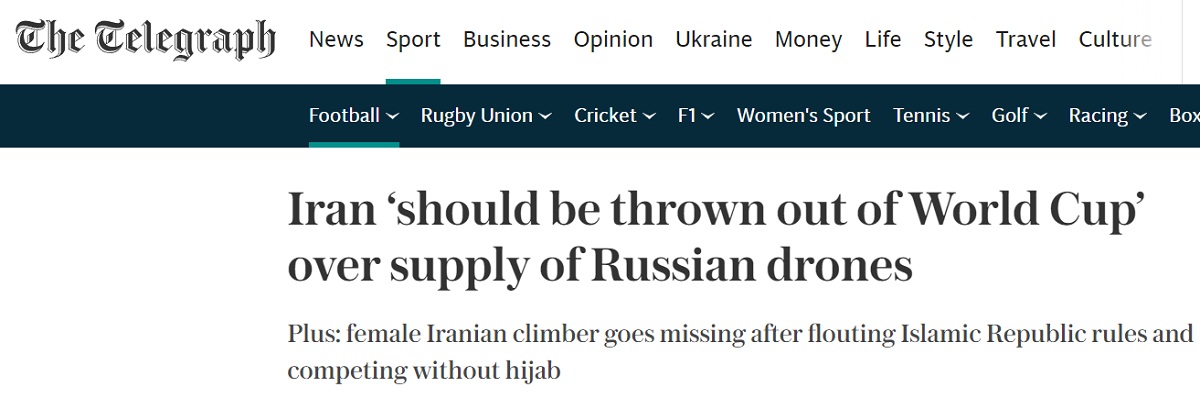The image size is (1200, 420).
Task: Open the Golf submenu arrow
Action: pyautogui.click(x=1040, y=117)
